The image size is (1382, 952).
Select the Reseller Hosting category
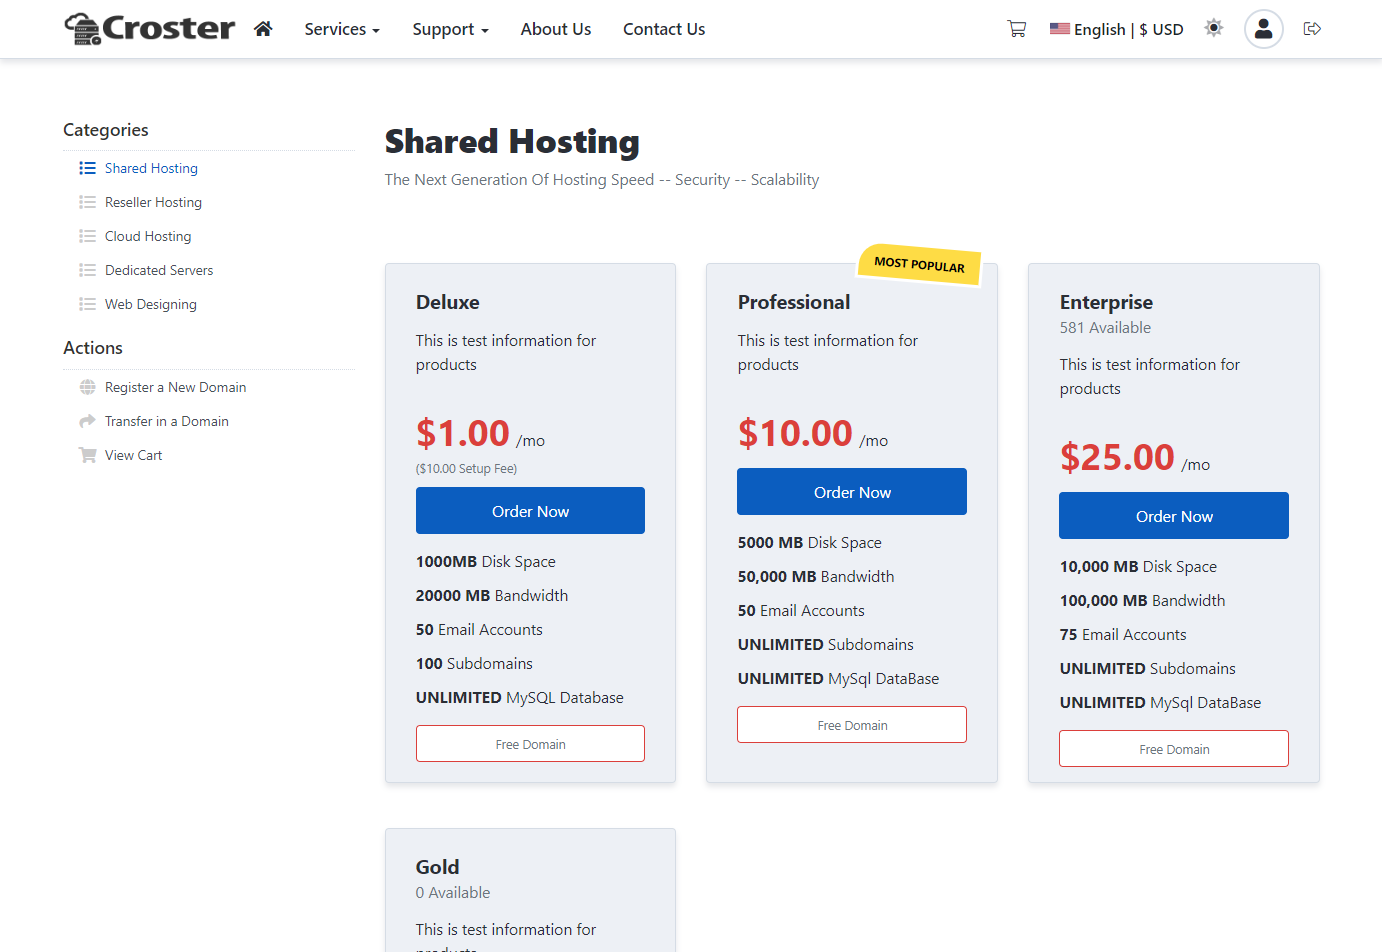pos(153,202)
